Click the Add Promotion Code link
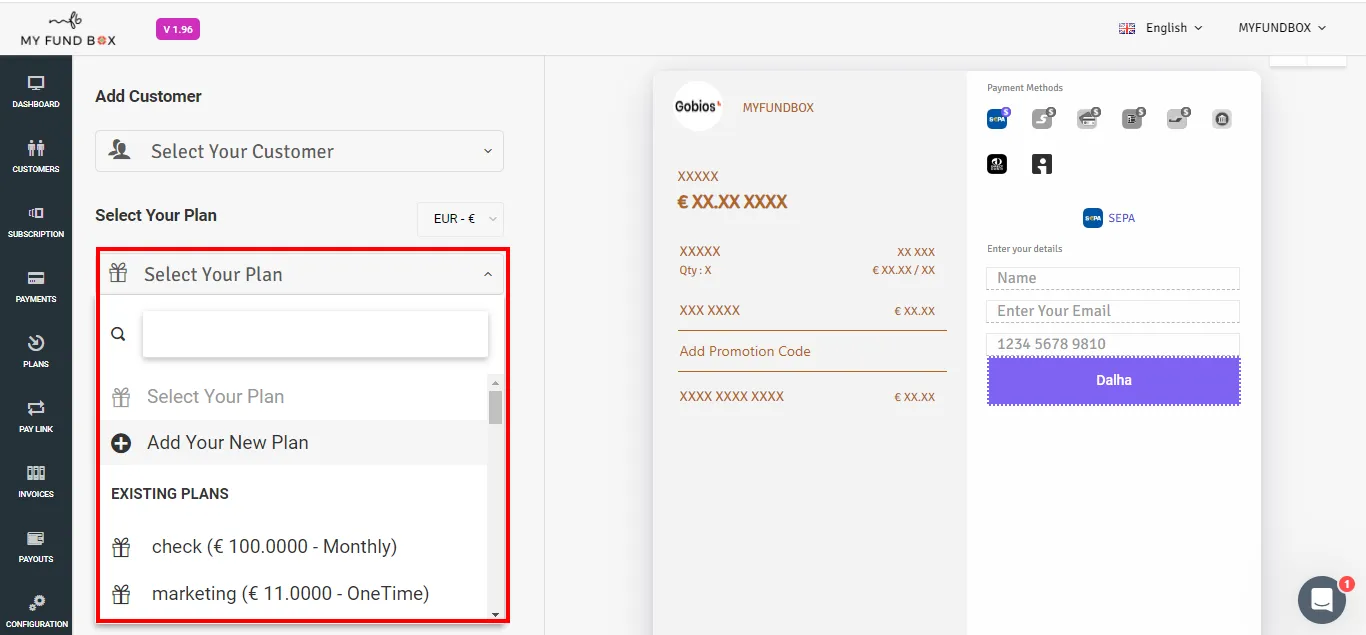This screenshot has width=1366, height=635. click(745, 351)
